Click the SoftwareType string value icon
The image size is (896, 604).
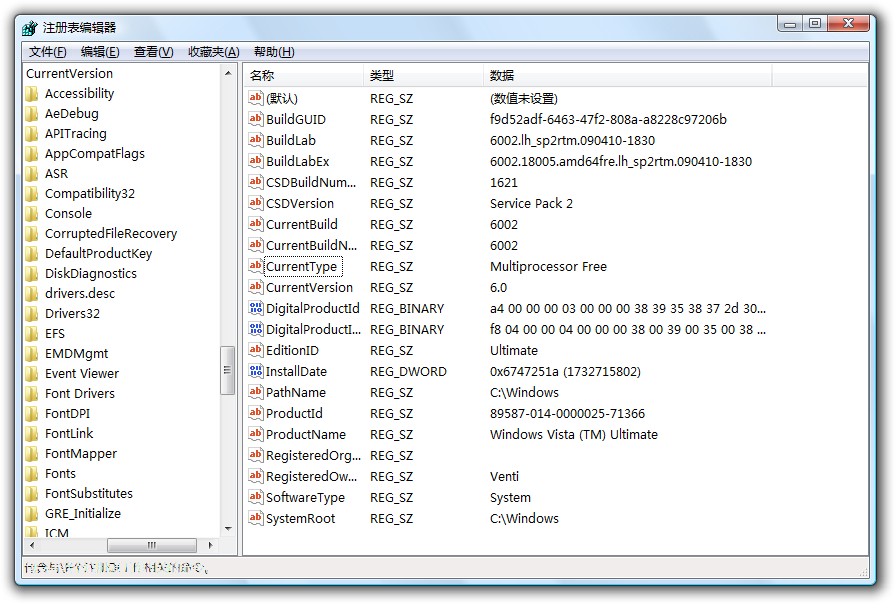255,497
